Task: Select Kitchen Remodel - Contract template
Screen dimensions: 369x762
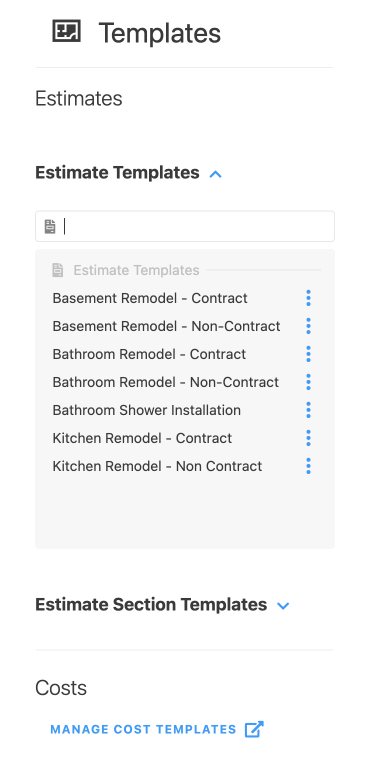Action: 142,438
